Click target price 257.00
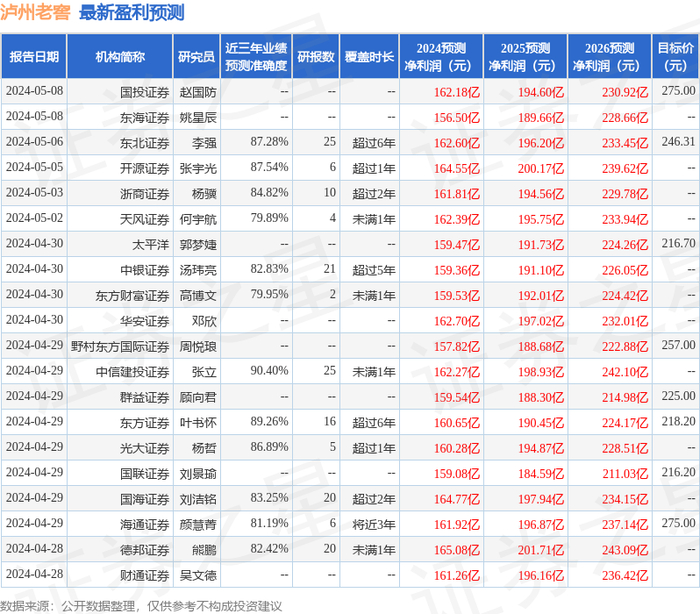This screenshot has height=614, width=700. [678, 345]
